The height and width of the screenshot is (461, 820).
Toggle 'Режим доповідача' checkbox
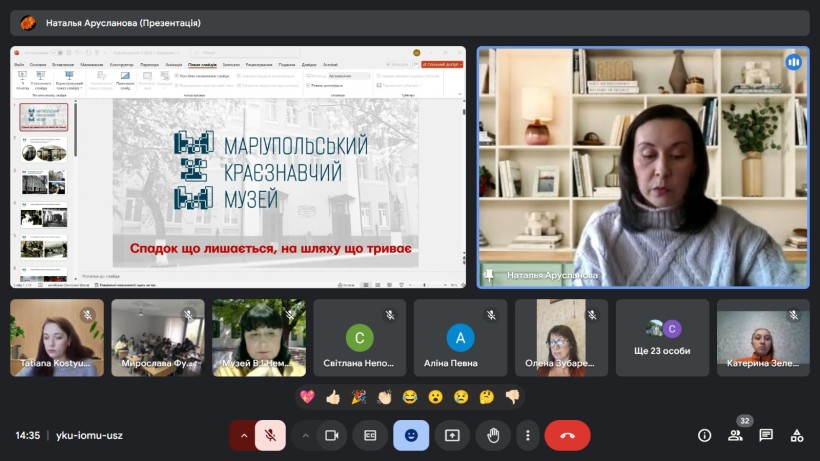[x=309, y=85]
